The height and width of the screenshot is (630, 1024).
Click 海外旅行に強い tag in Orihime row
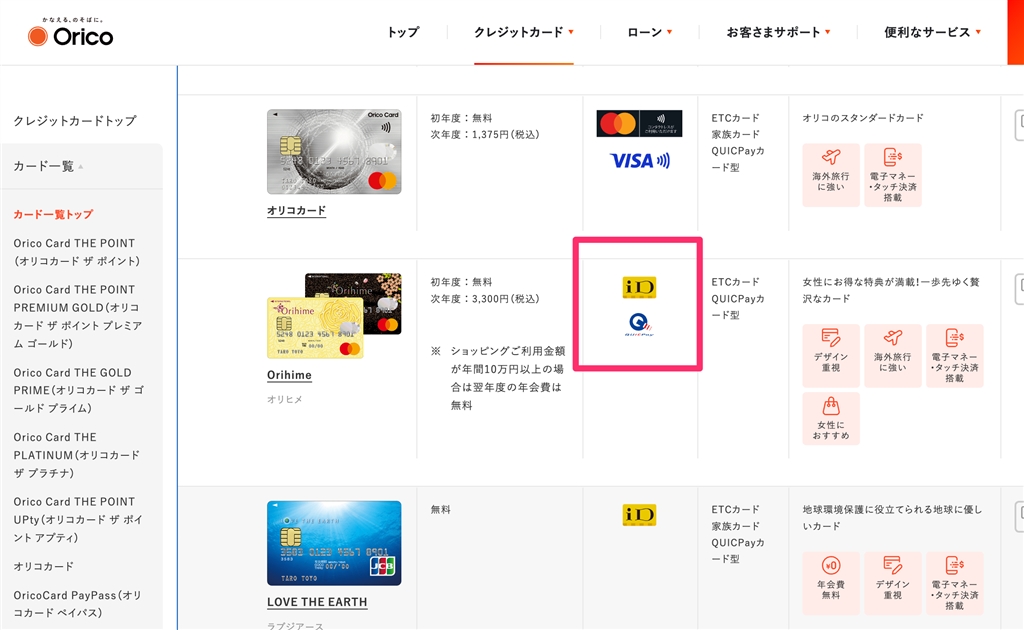[x=893, y=356]
